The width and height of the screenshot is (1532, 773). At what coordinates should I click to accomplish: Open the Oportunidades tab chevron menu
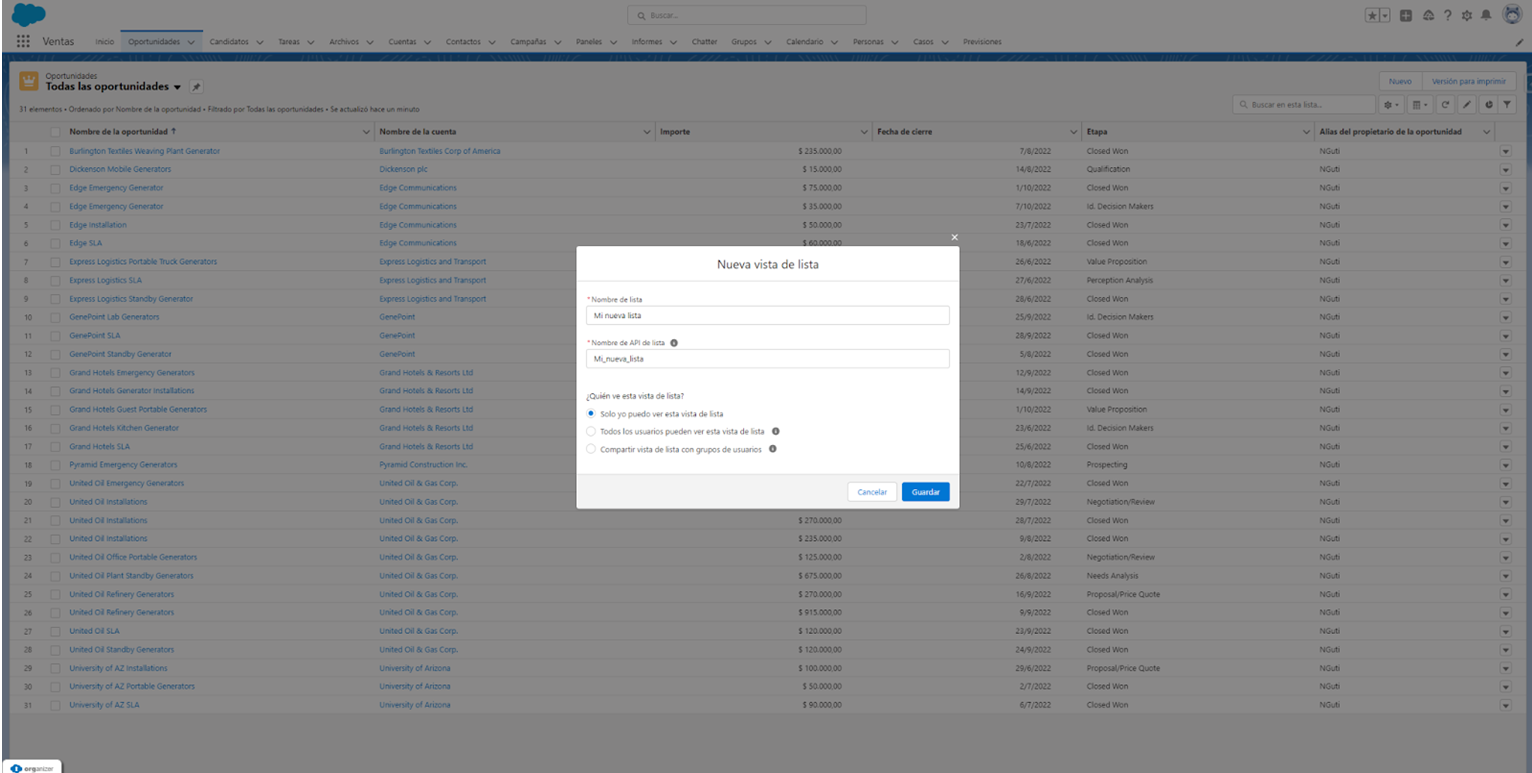coord(191,42)
